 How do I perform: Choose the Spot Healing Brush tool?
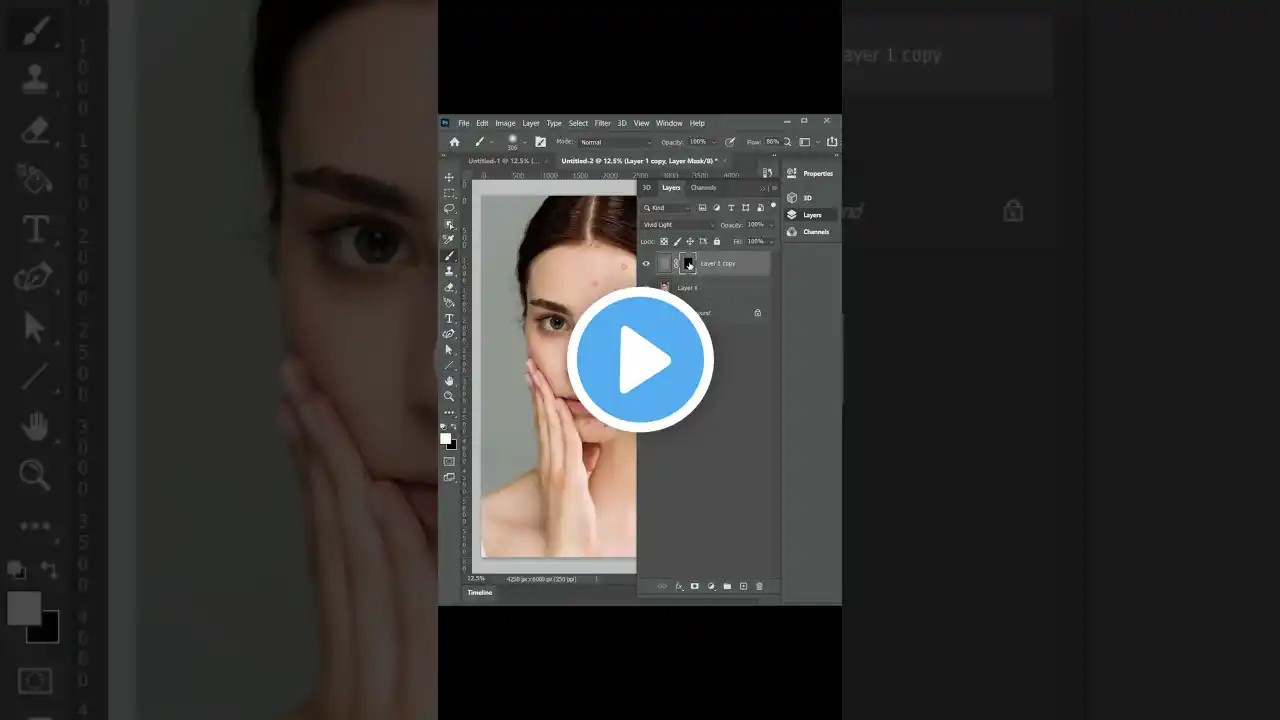tap(449, 237)
